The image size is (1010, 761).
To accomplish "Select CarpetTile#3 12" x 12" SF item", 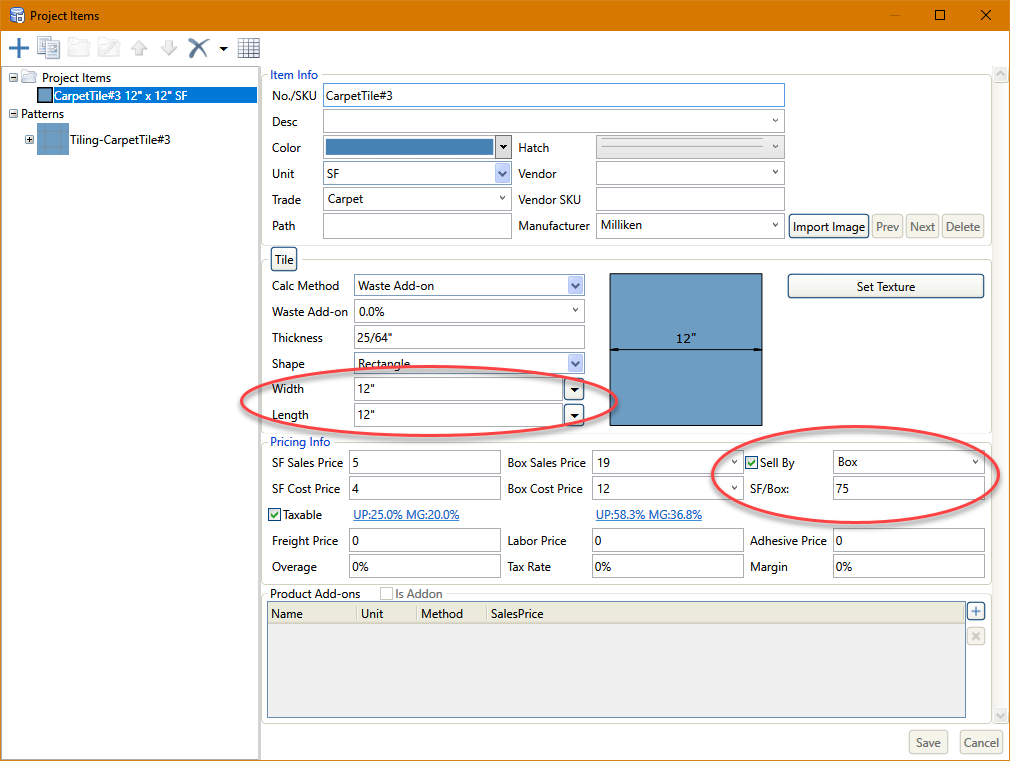I will coord(120,95).
